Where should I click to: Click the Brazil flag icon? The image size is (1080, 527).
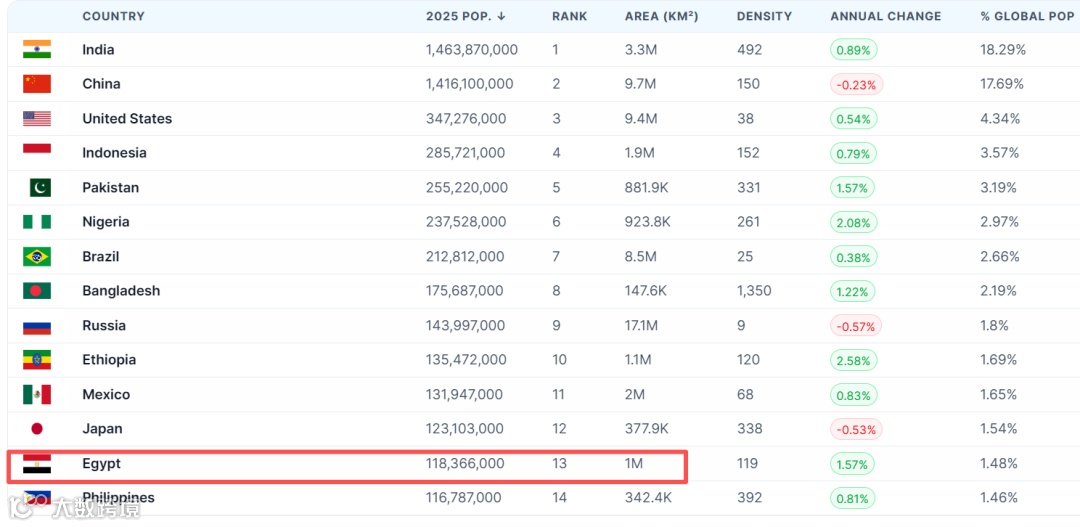pos(37,256)
